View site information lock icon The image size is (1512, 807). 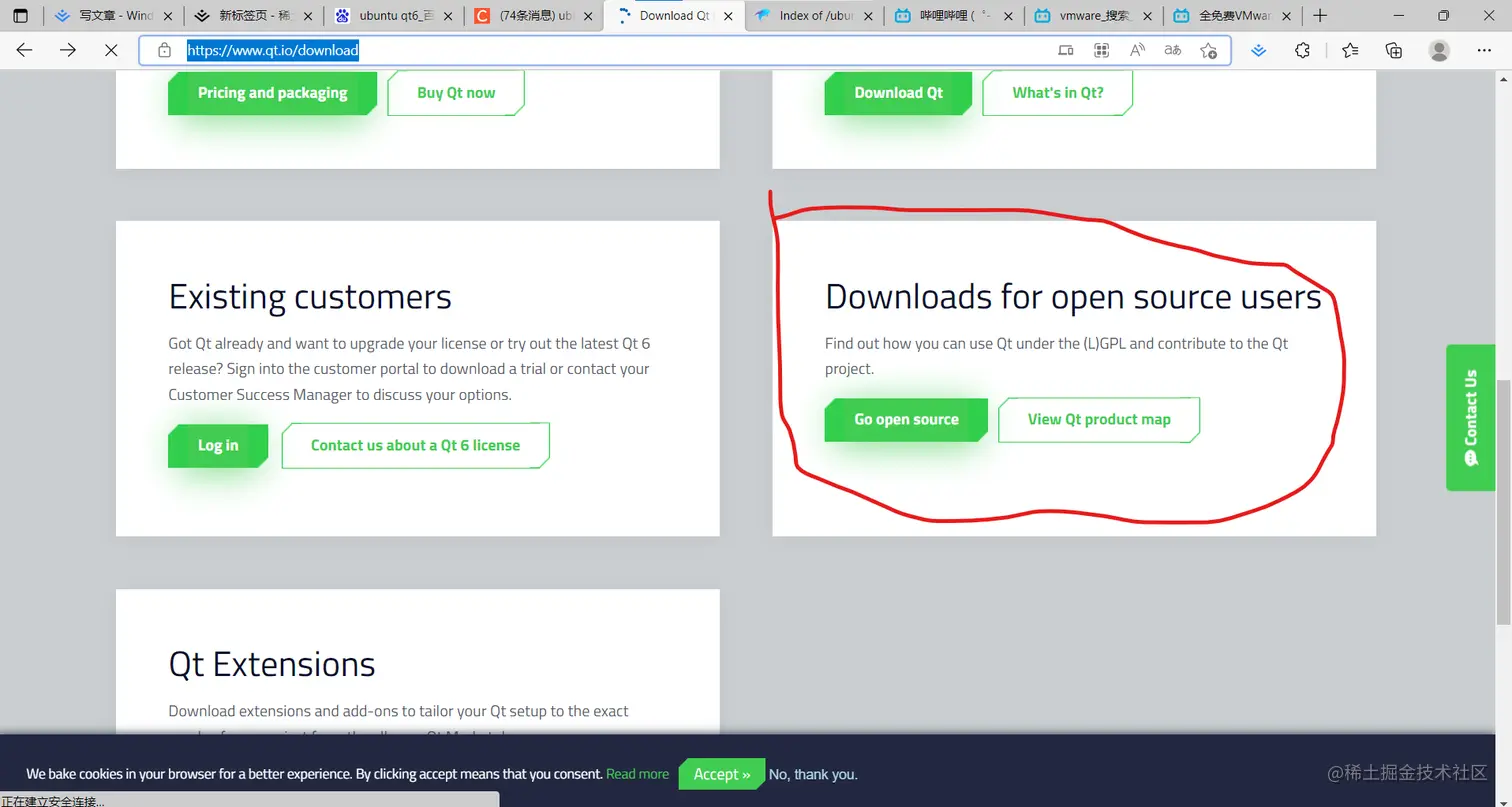tap(164, 50)
